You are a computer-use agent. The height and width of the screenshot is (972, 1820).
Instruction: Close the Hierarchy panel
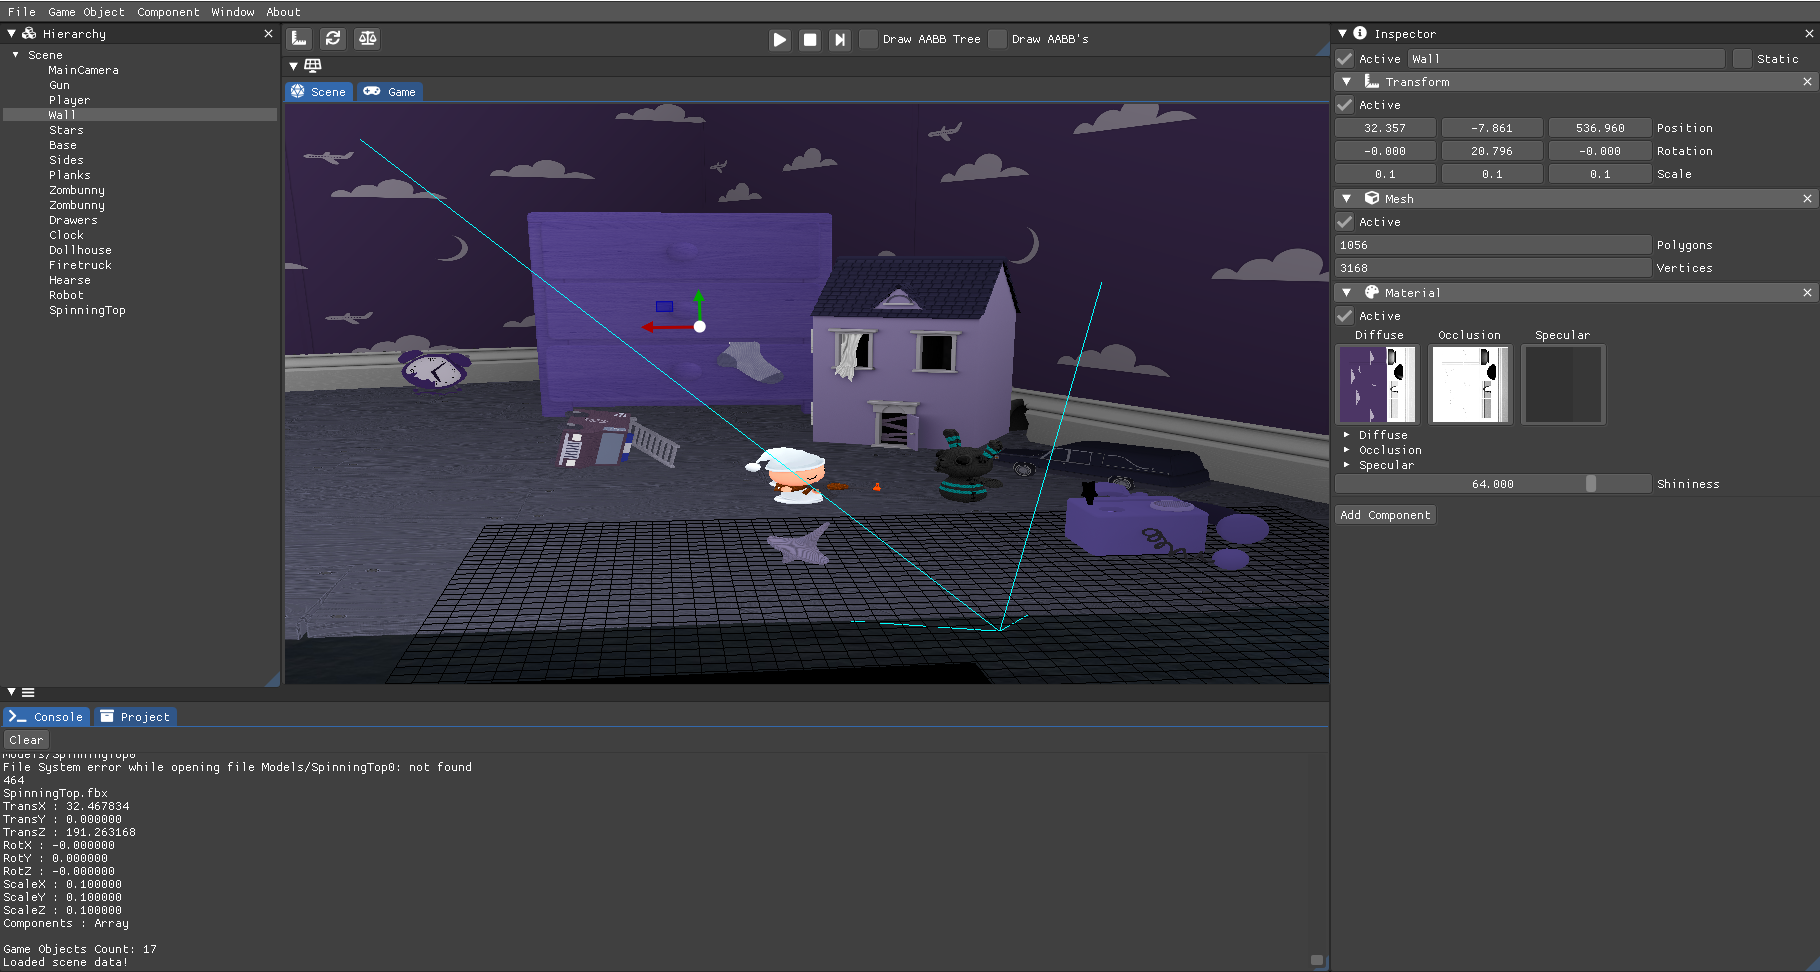[x=268, y=34]
